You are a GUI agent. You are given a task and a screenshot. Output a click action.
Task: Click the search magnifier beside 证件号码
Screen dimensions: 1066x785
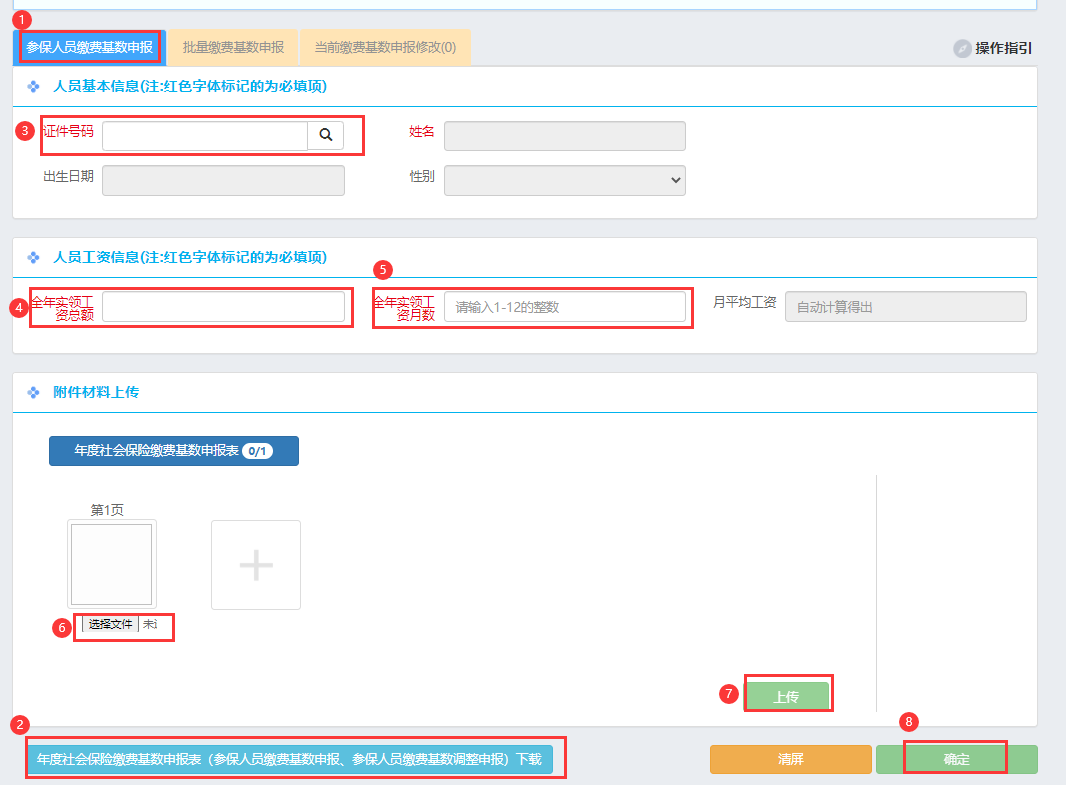point(325,136)
